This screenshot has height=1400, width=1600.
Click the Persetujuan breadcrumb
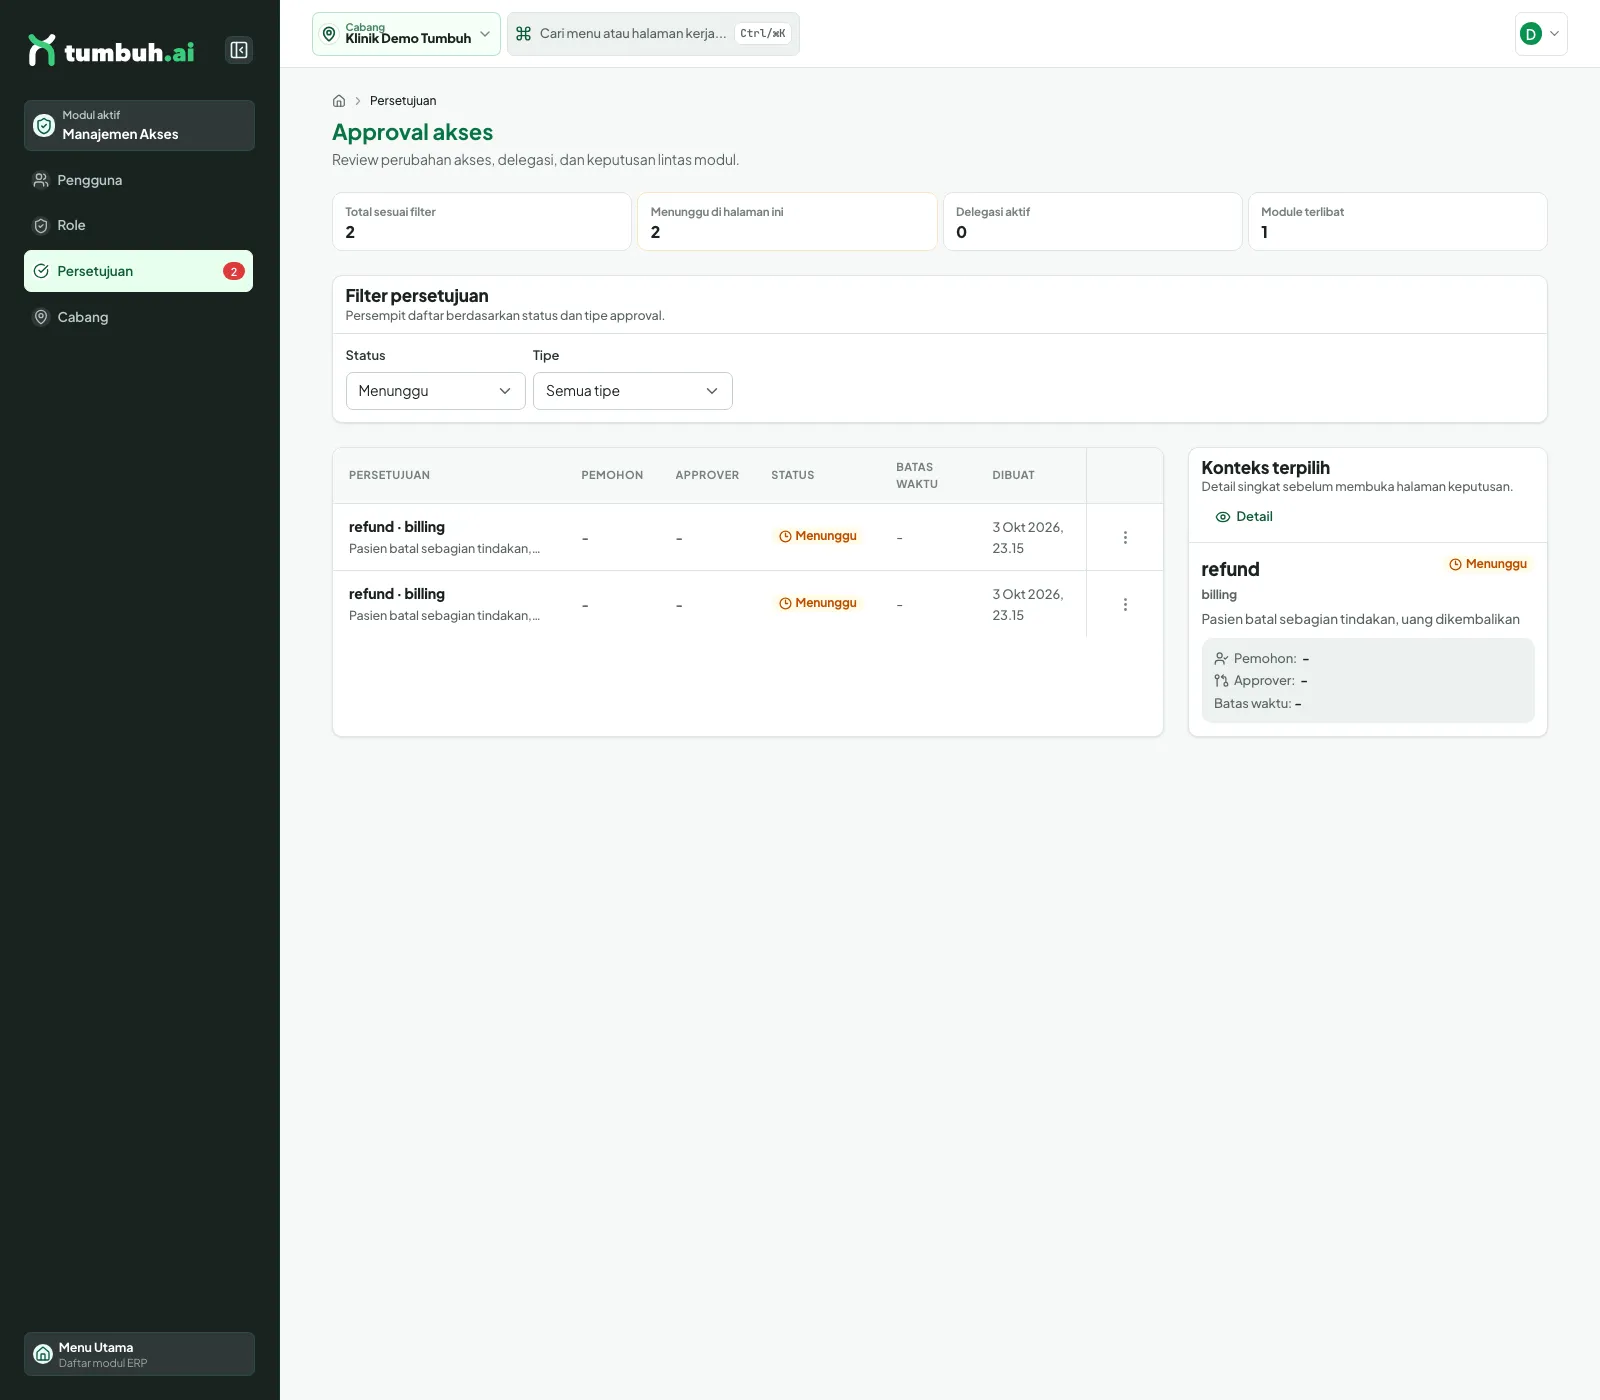pos(403,101)
